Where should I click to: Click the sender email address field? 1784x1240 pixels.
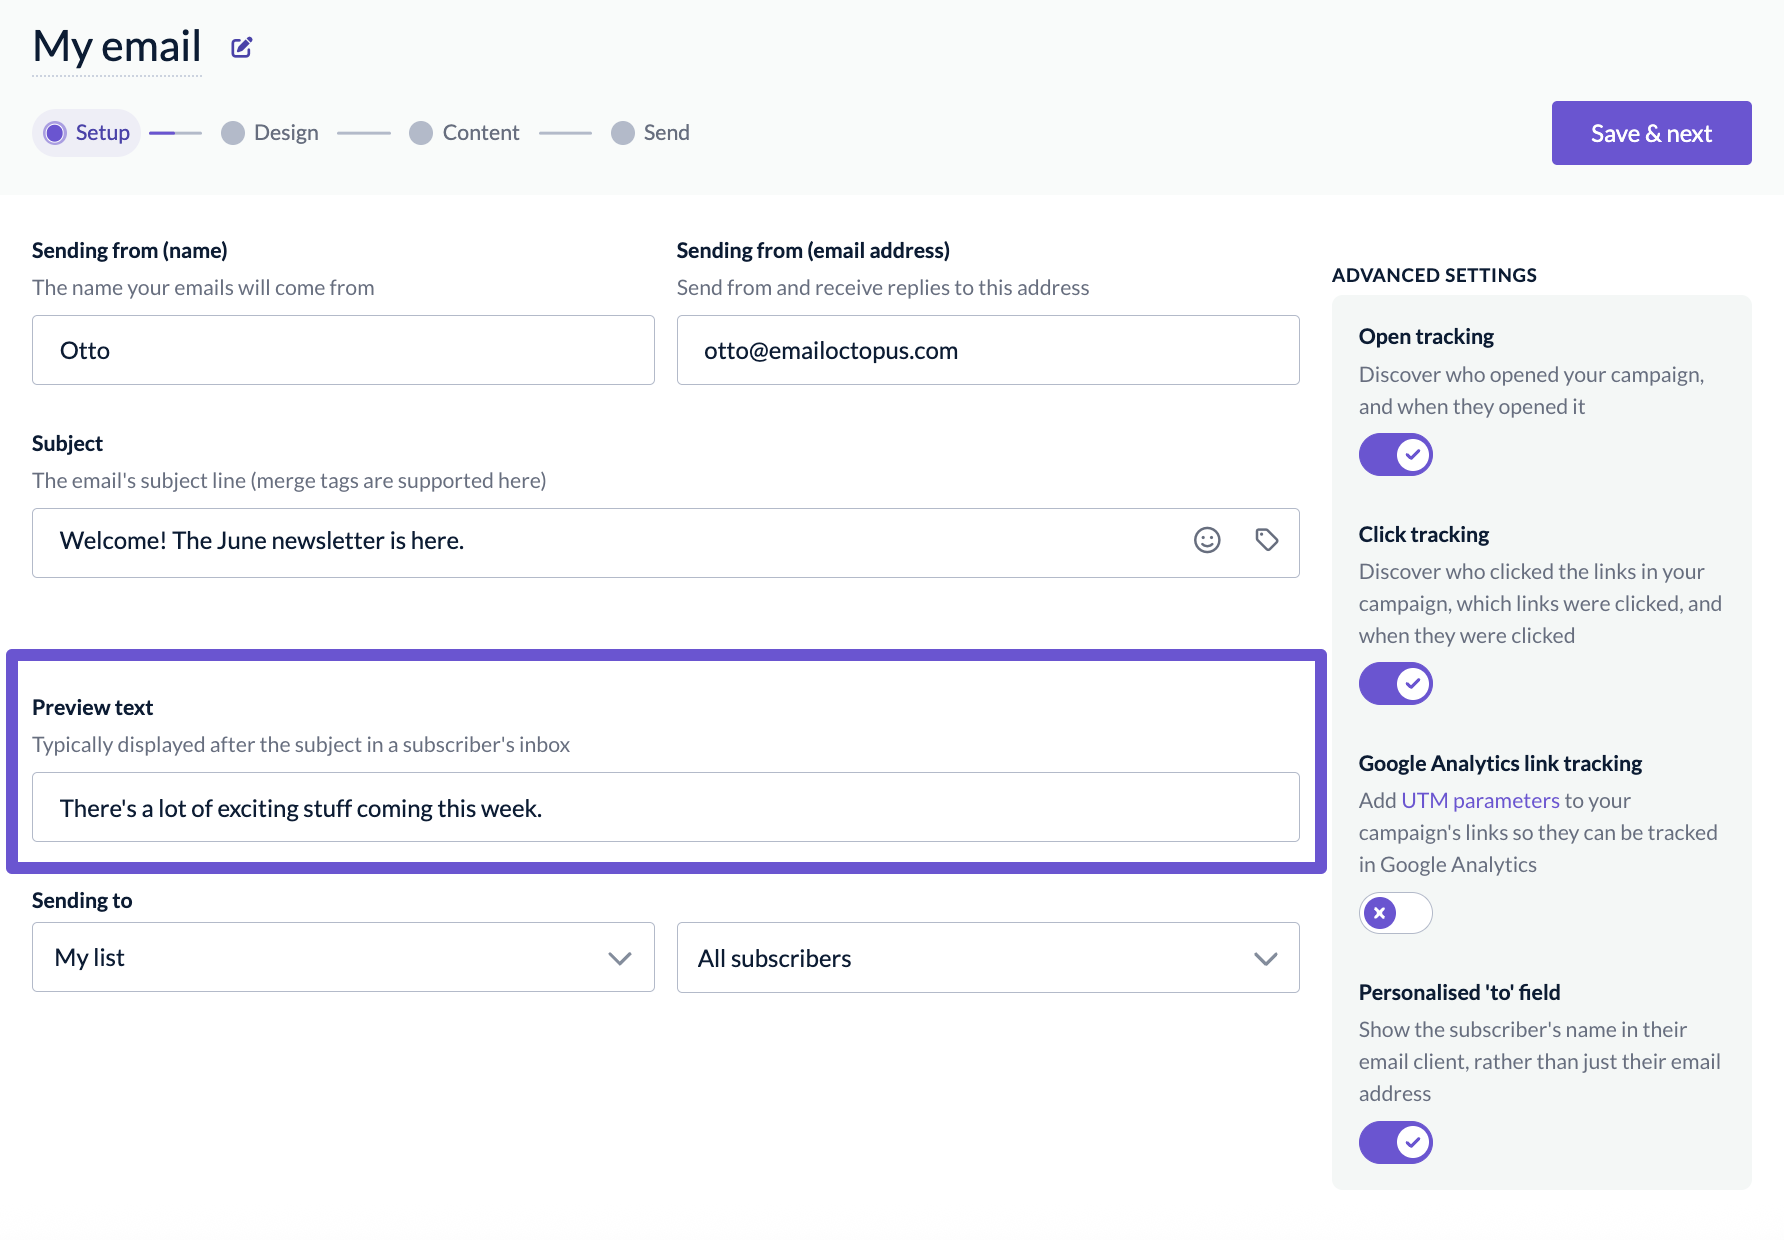pos(987,351)
